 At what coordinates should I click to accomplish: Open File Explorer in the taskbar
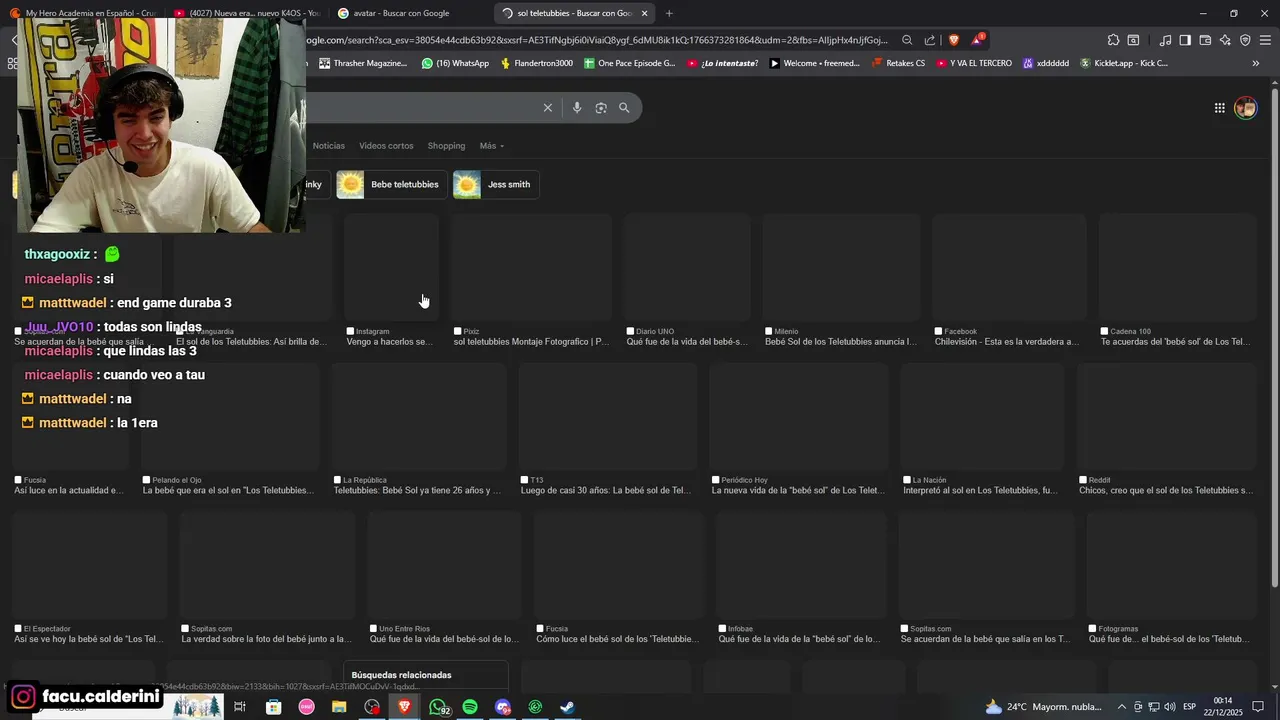pyautogui.click(x=339, y=707)
